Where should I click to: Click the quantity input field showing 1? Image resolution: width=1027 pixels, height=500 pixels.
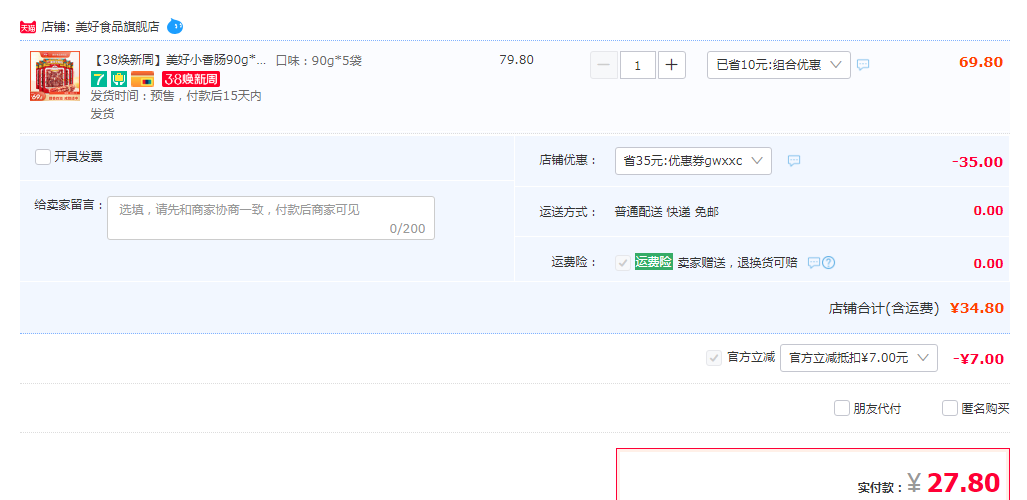point(637,65)
